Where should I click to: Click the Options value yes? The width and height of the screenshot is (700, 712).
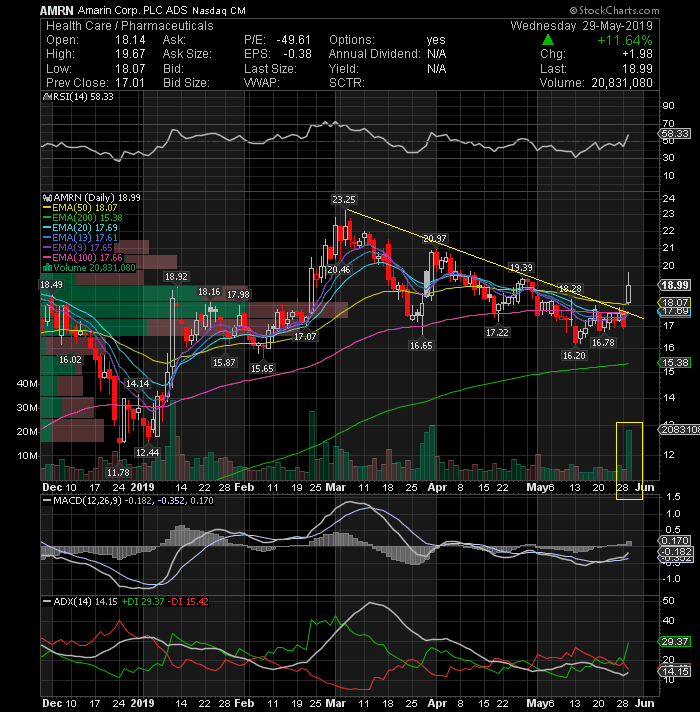click(x=436, y=40)
